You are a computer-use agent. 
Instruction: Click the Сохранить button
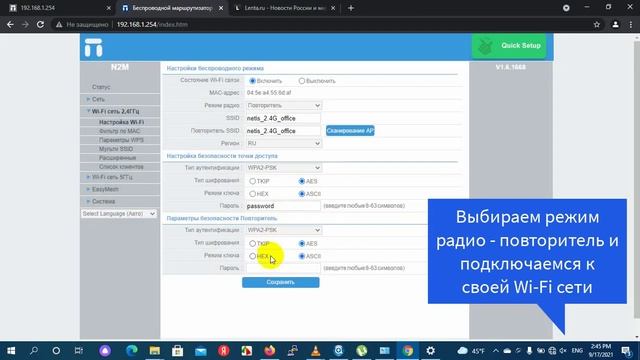pos(281,282)
